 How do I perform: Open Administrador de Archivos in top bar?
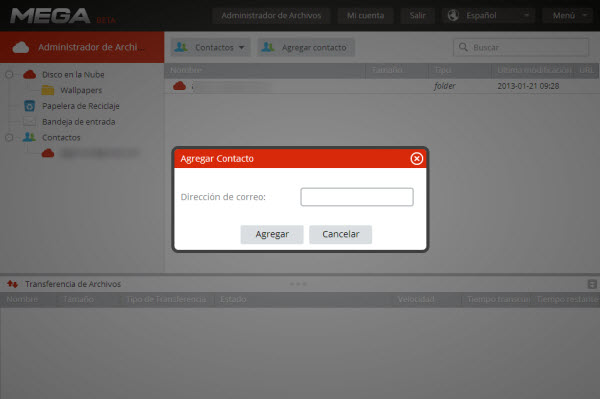coord(271,16)
